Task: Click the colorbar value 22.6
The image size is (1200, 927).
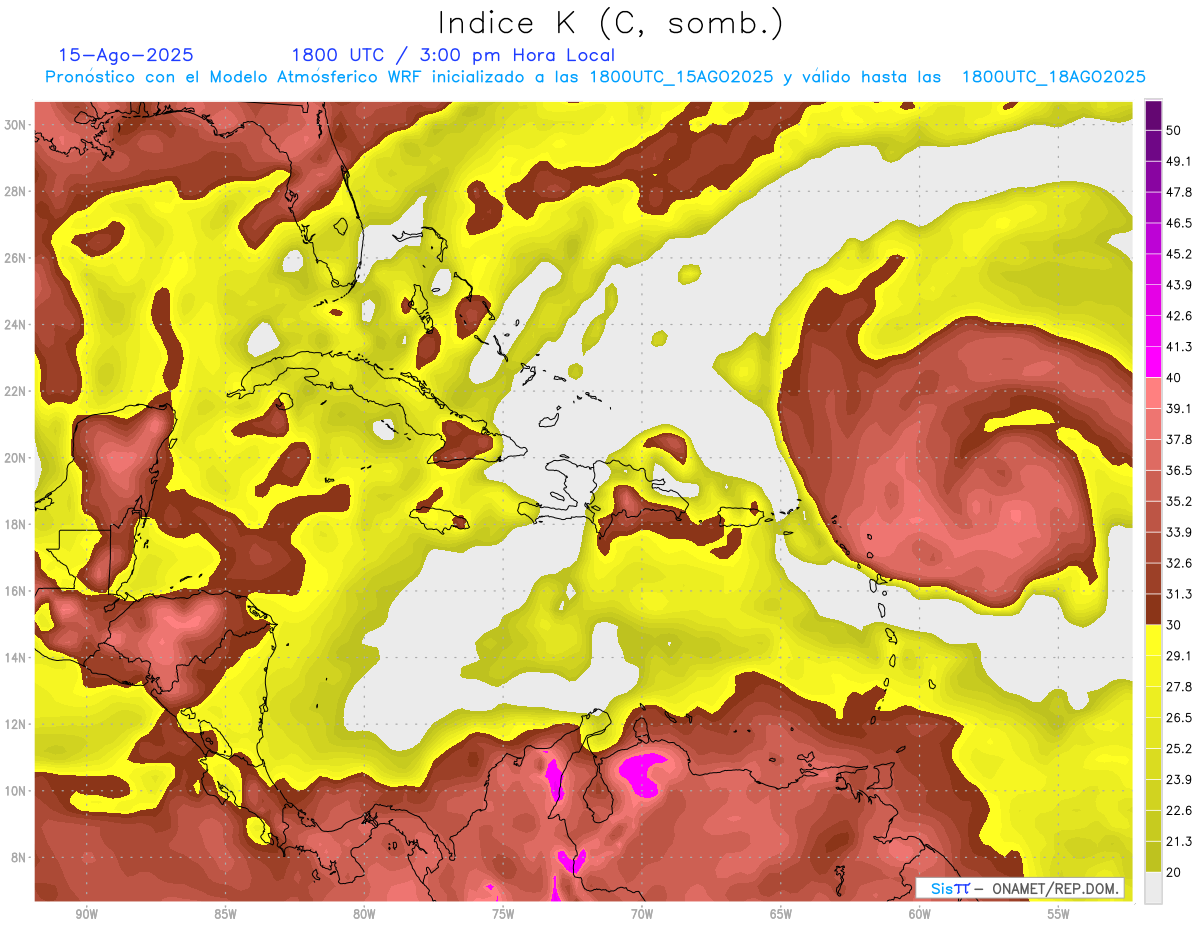Action: (x=1179, y=811)
